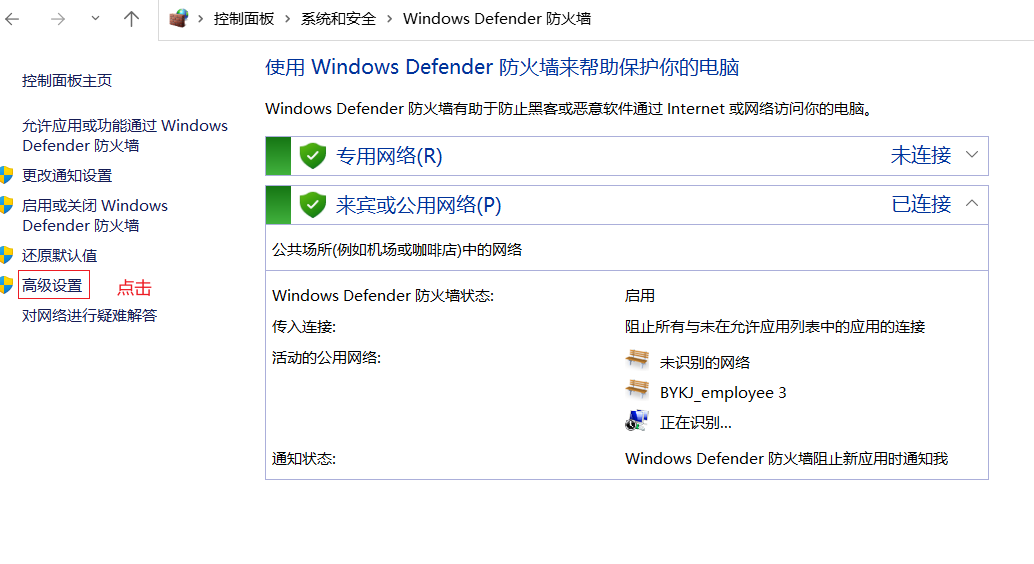
Task: Click the back navigation arrow
Action: click(13, 19)
